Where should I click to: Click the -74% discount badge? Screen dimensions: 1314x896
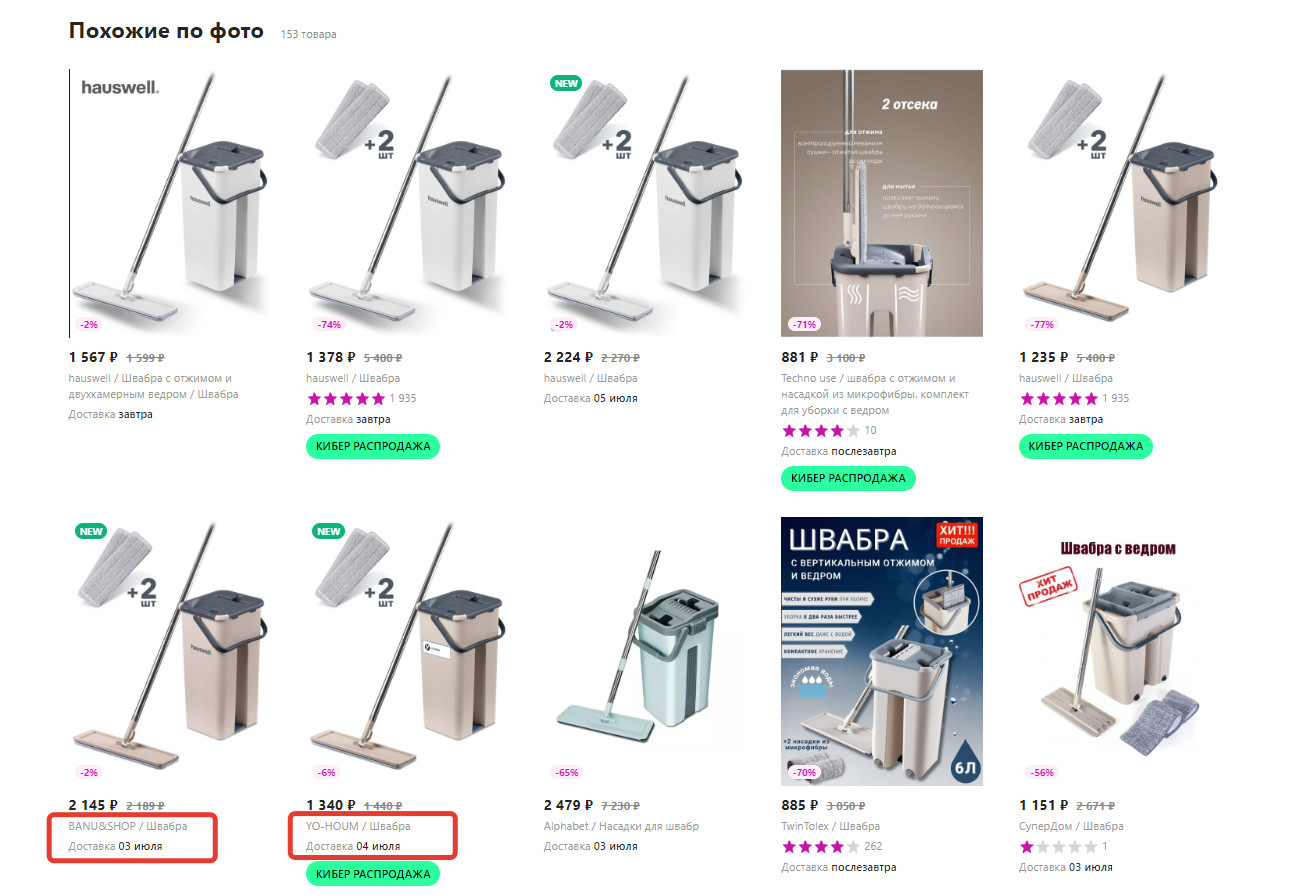coord(328,324)
